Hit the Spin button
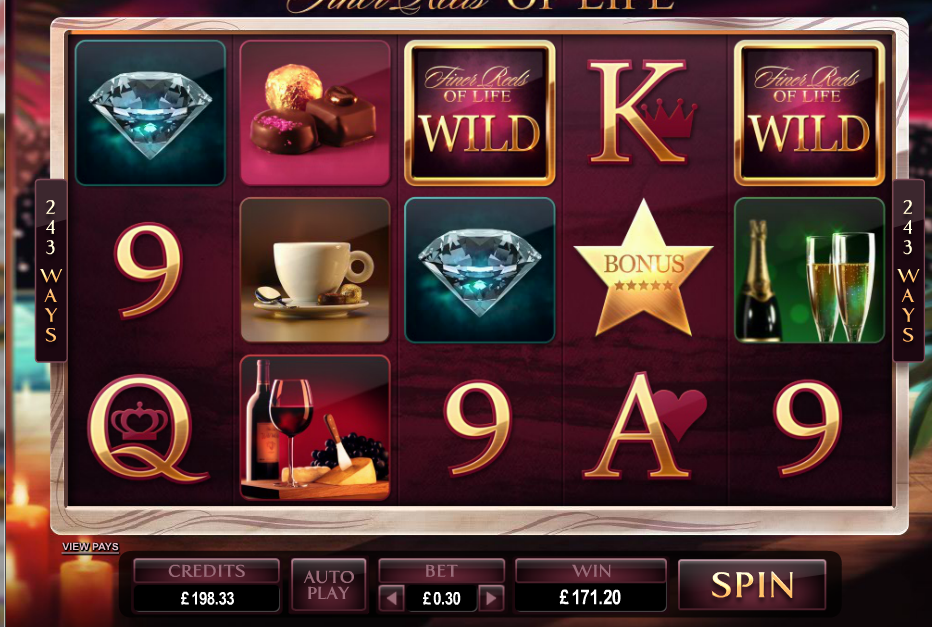The height and width of the screenshot is (627, 932). [752, 585]
